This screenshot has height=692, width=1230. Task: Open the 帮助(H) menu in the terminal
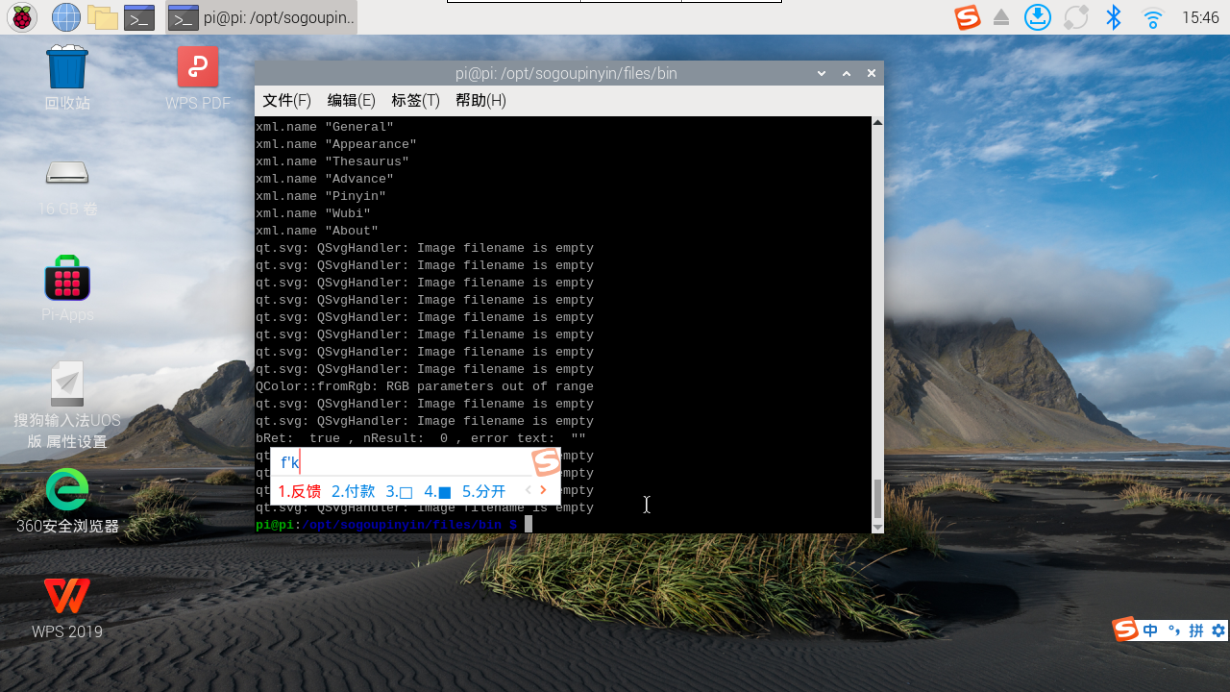[x=481, y=100]
